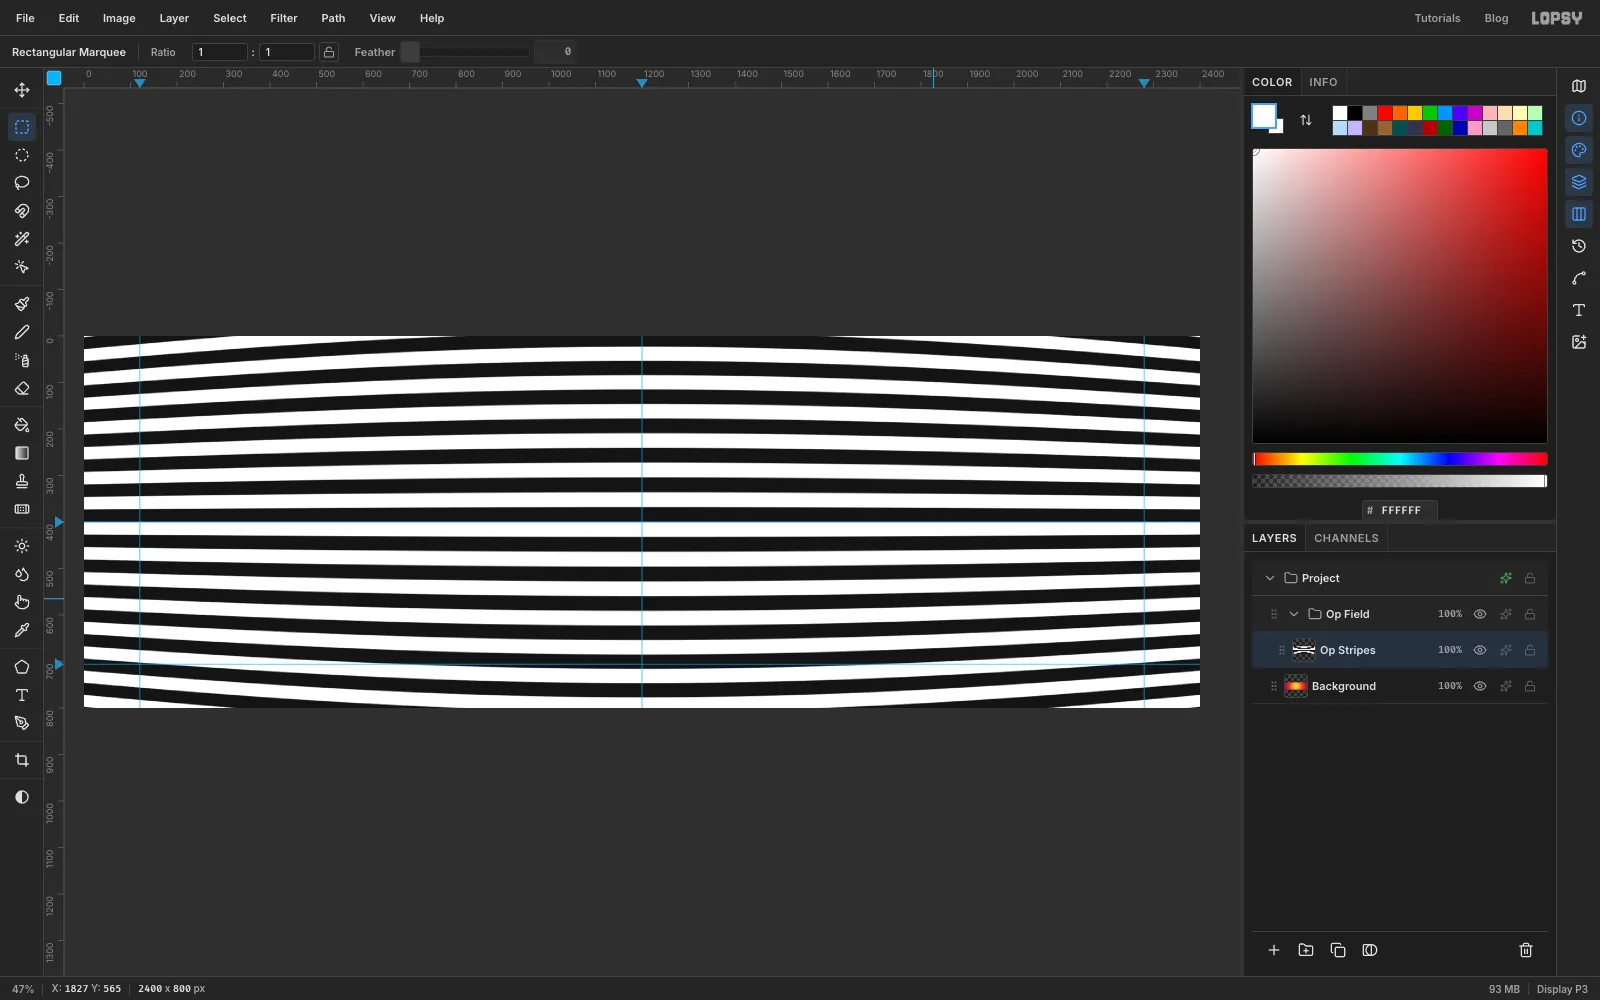
Task: Open the Layer menu
Action: coord(174,18)
